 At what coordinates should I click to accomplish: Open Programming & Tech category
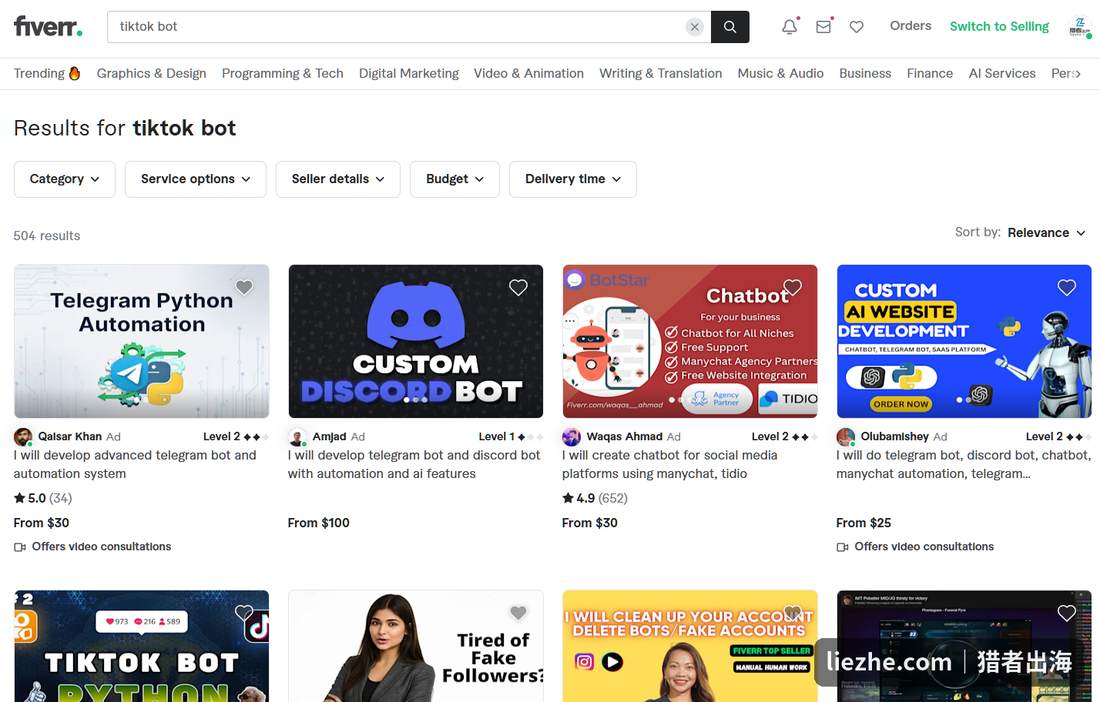pyautogui.click(x=283, y=74)
